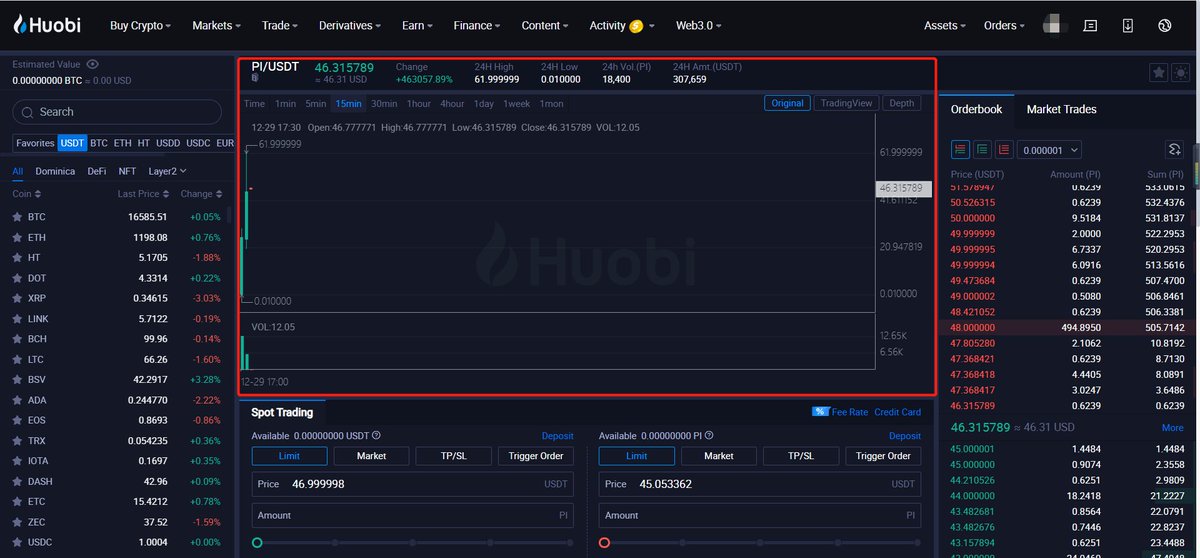The image size is (1200, 558).
Task: Select the DeFi category tab
Action: pos(97,171)
